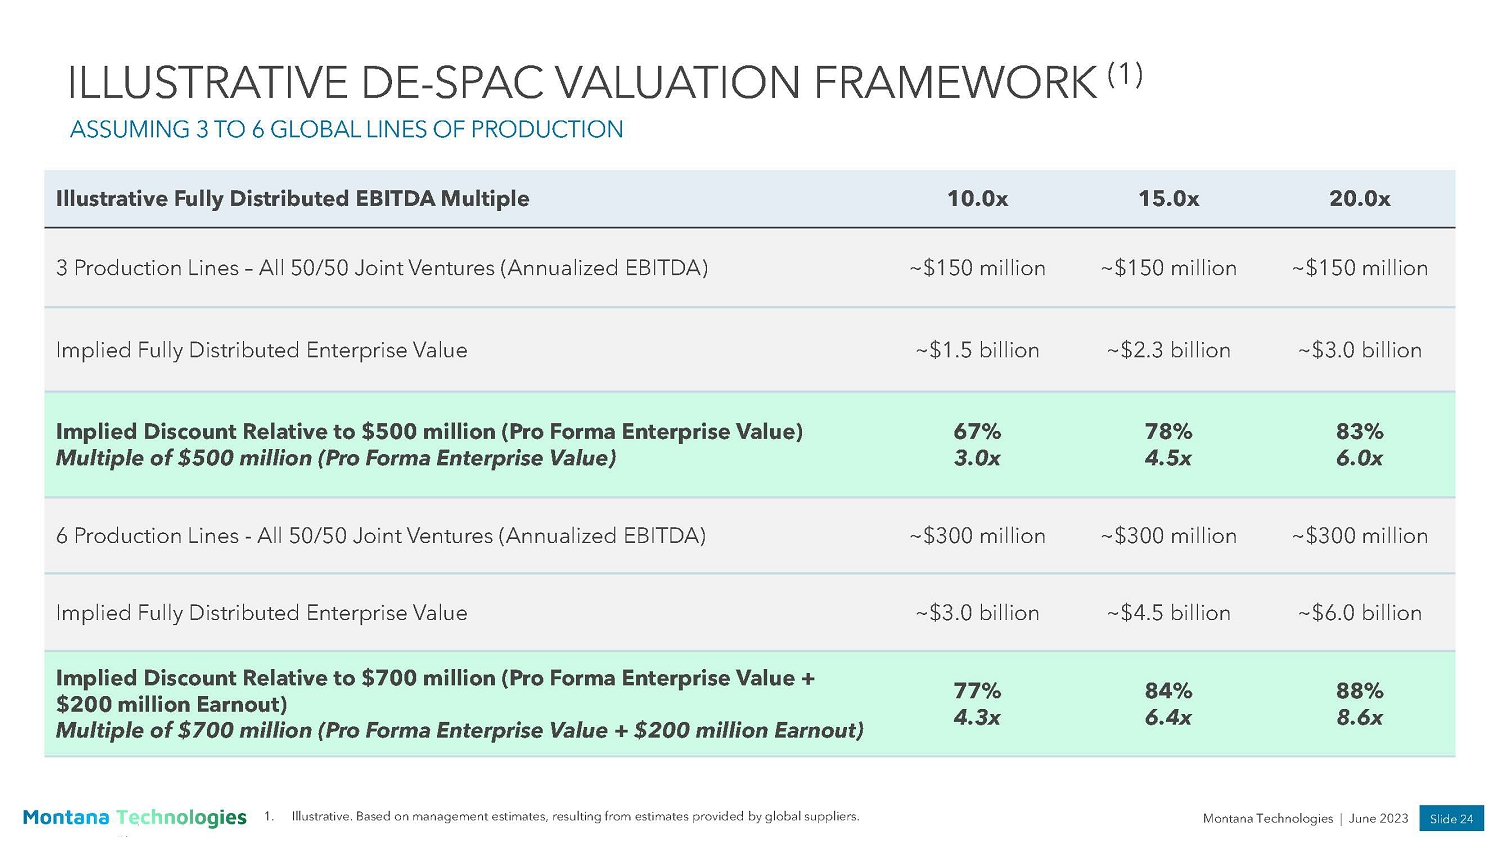
Task: Click the '3 Production Lines' row label
Action: pos(381,268)
